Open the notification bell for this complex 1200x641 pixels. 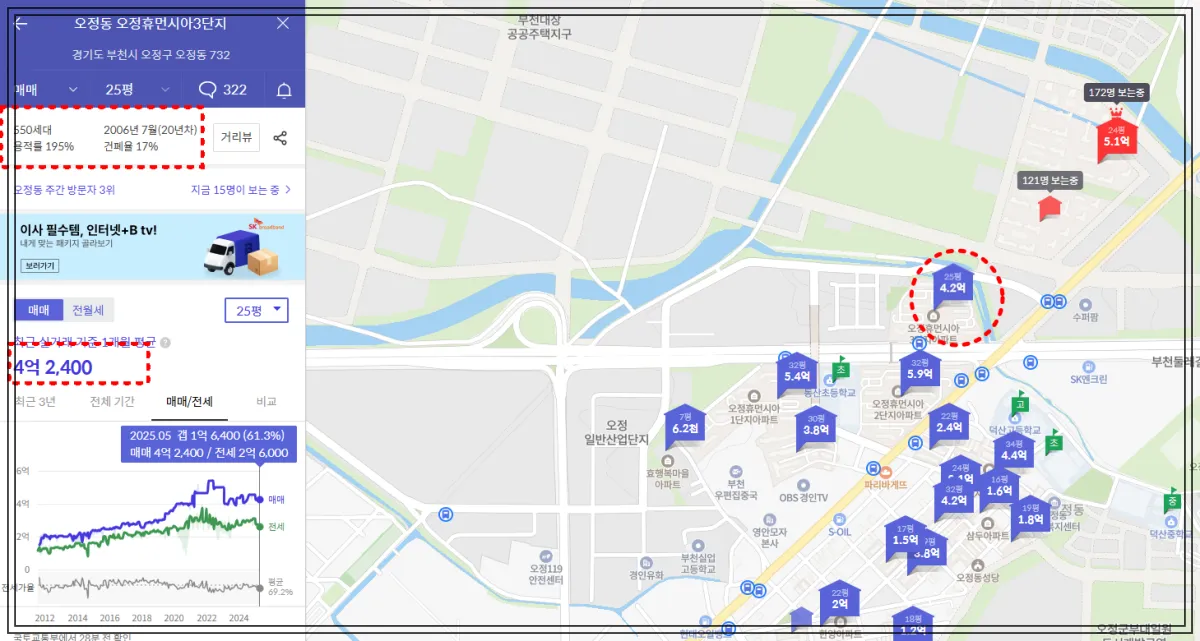tap(283, 89)
